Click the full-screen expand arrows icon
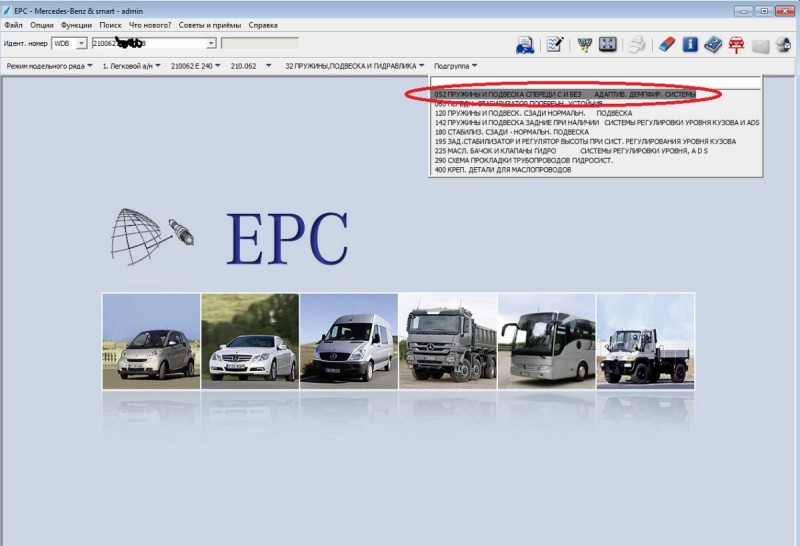Image resolution: width=800 pixels, height=546 pixels. pos(608,44)
